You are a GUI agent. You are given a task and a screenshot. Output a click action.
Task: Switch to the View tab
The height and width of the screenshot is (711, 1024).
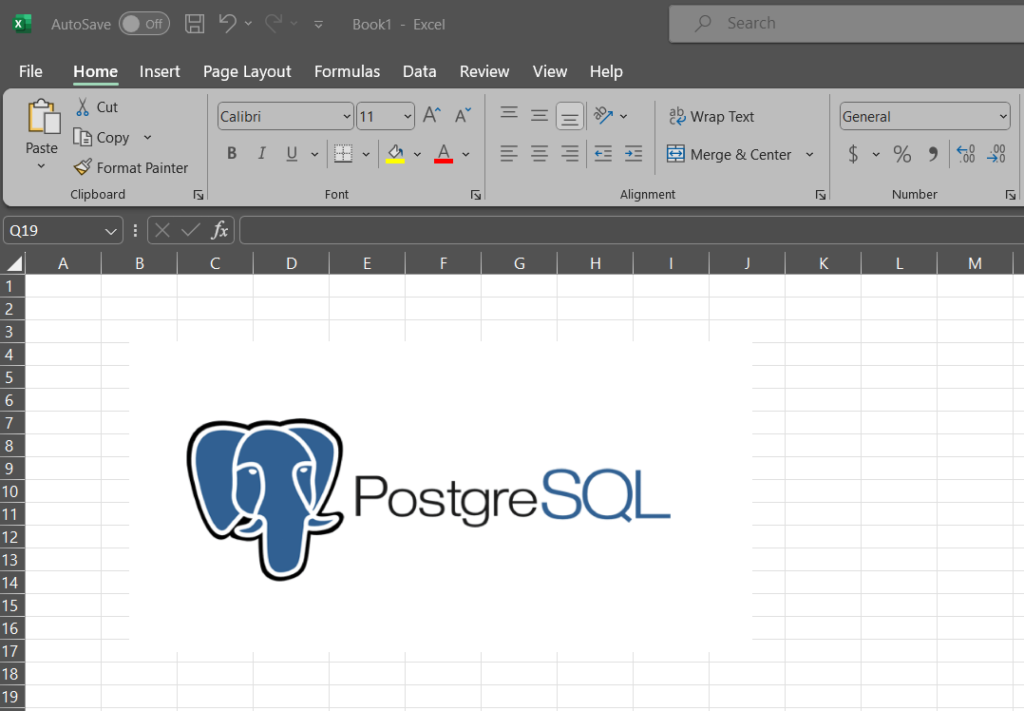[x=549, y=71]
